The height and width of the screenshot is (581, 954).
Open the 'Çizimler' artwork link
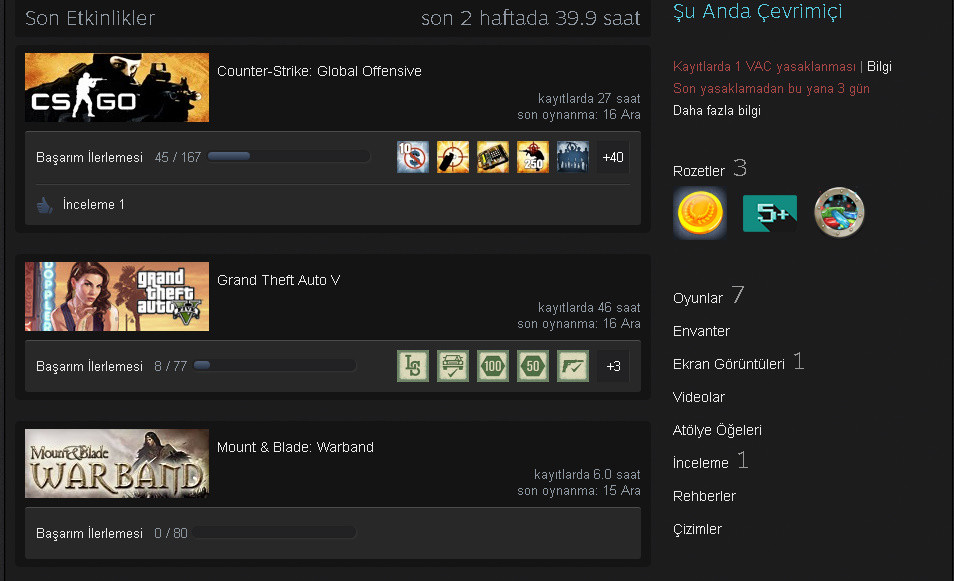point(697,529)
